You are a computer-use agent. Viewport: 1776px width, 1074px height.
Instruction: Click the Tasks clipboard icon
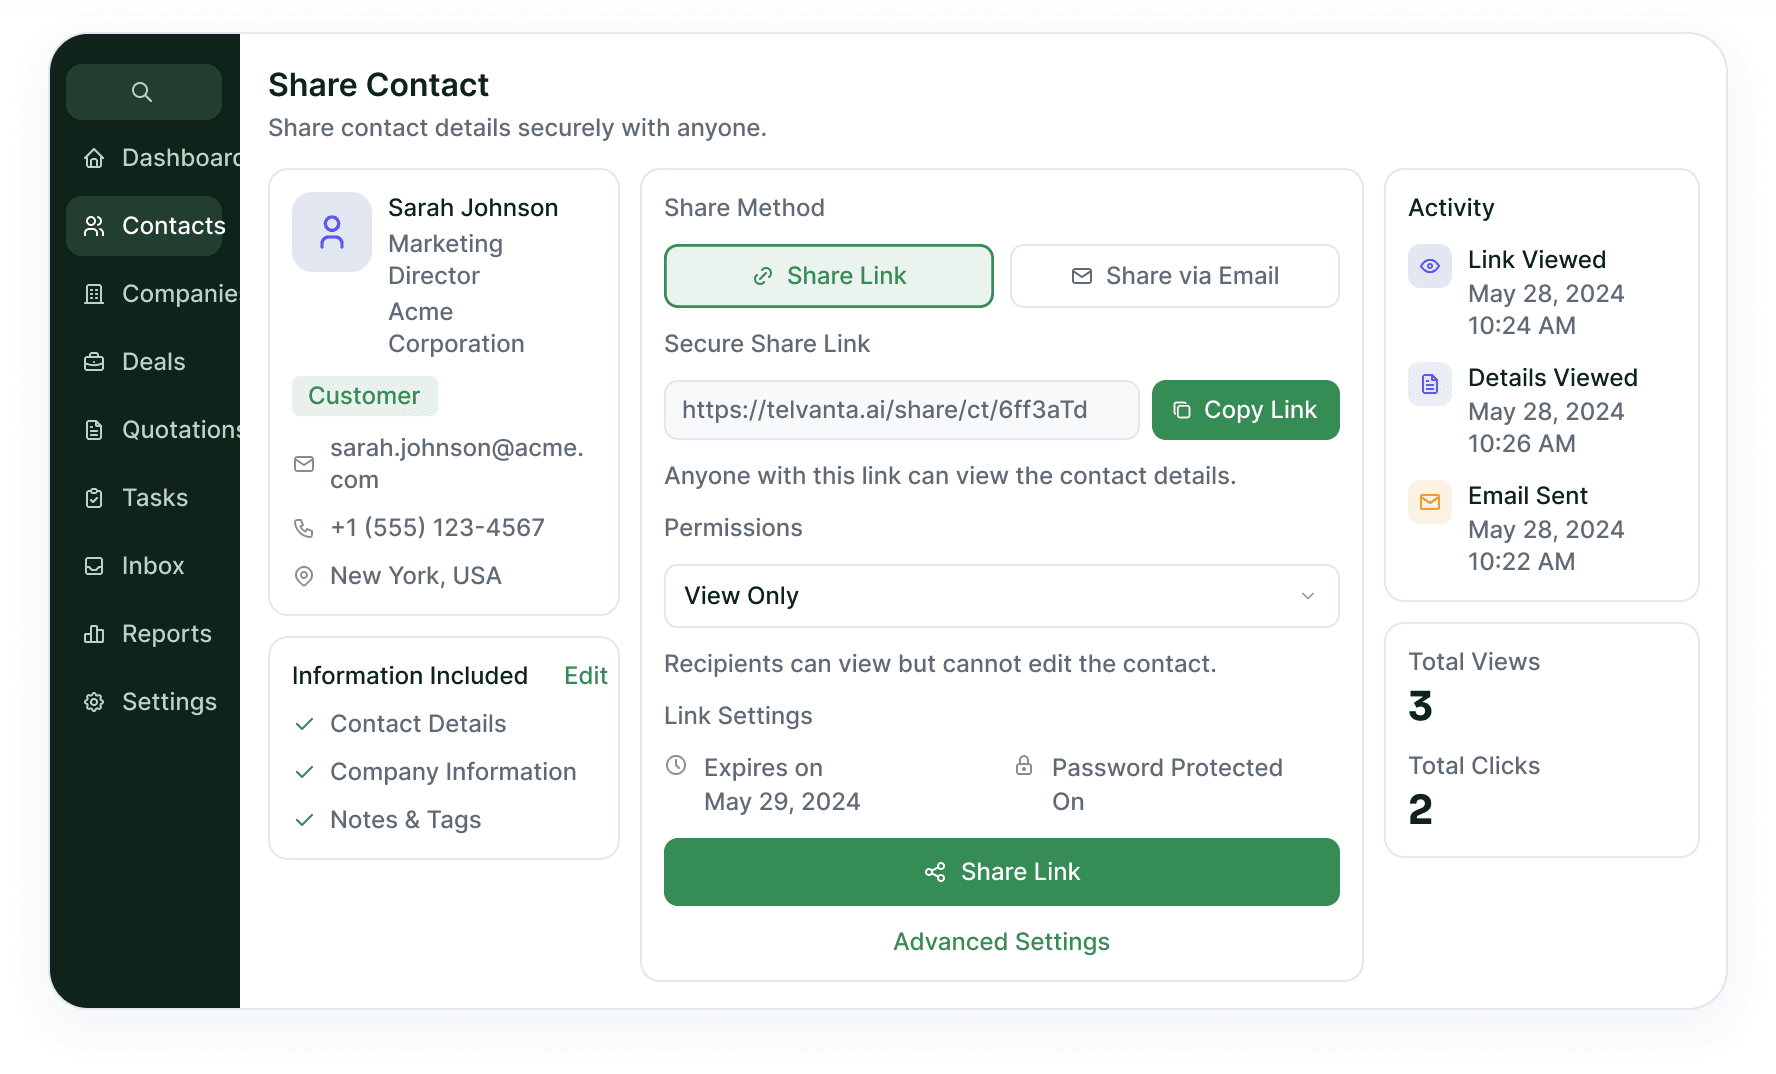(94, 498)
